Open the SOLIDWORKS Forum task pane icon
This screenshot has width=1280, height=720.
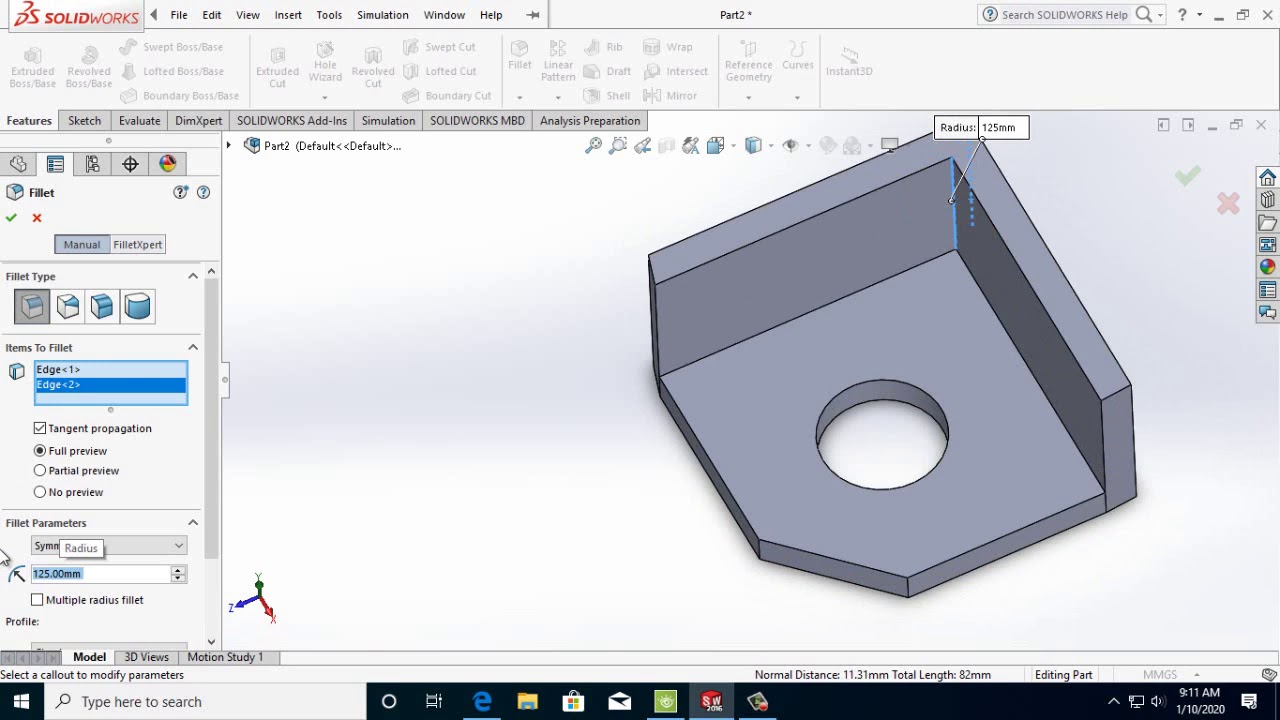(x=1267, y=313)
